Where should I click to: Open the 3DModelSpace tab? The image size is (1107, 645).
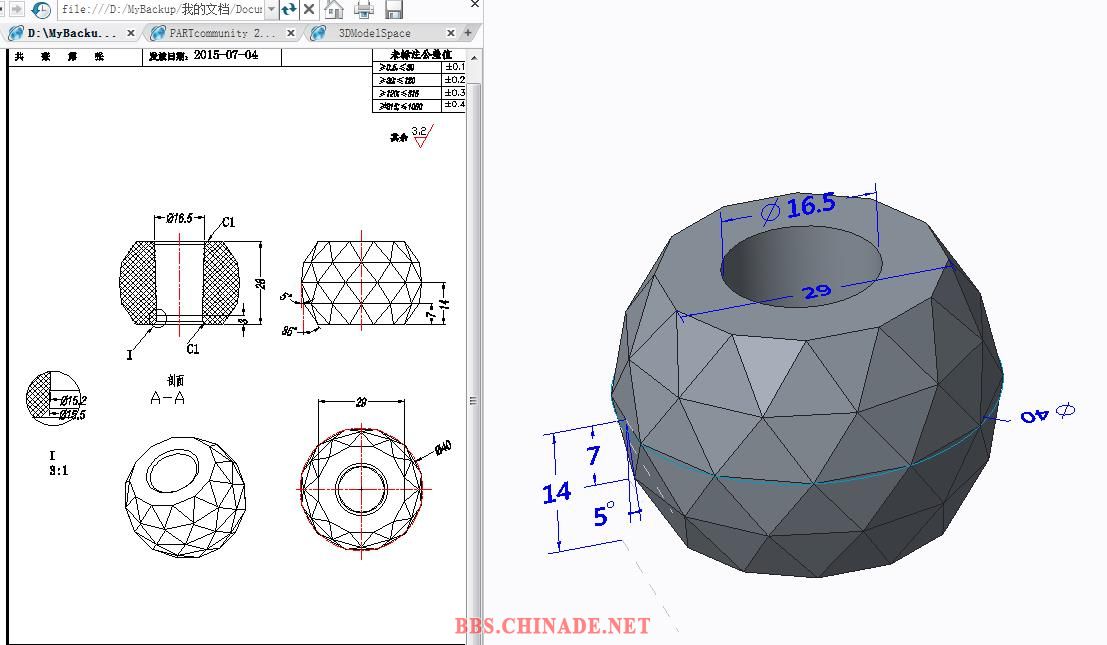pyautogui.click(x=374, y=33)
